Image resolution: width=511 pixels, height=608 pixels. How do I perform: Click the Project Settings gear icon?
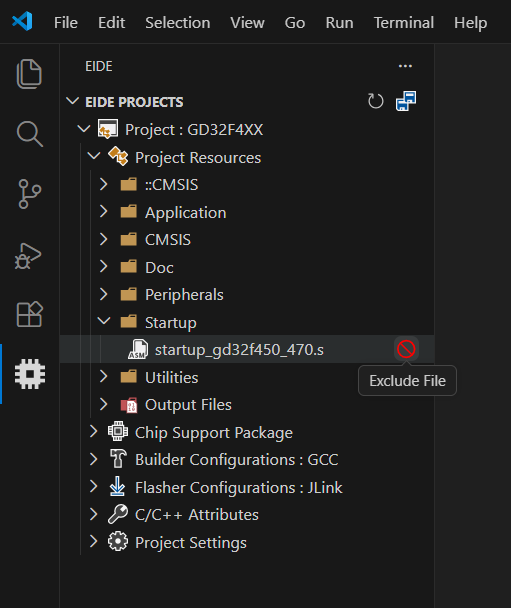coord(118,541)
